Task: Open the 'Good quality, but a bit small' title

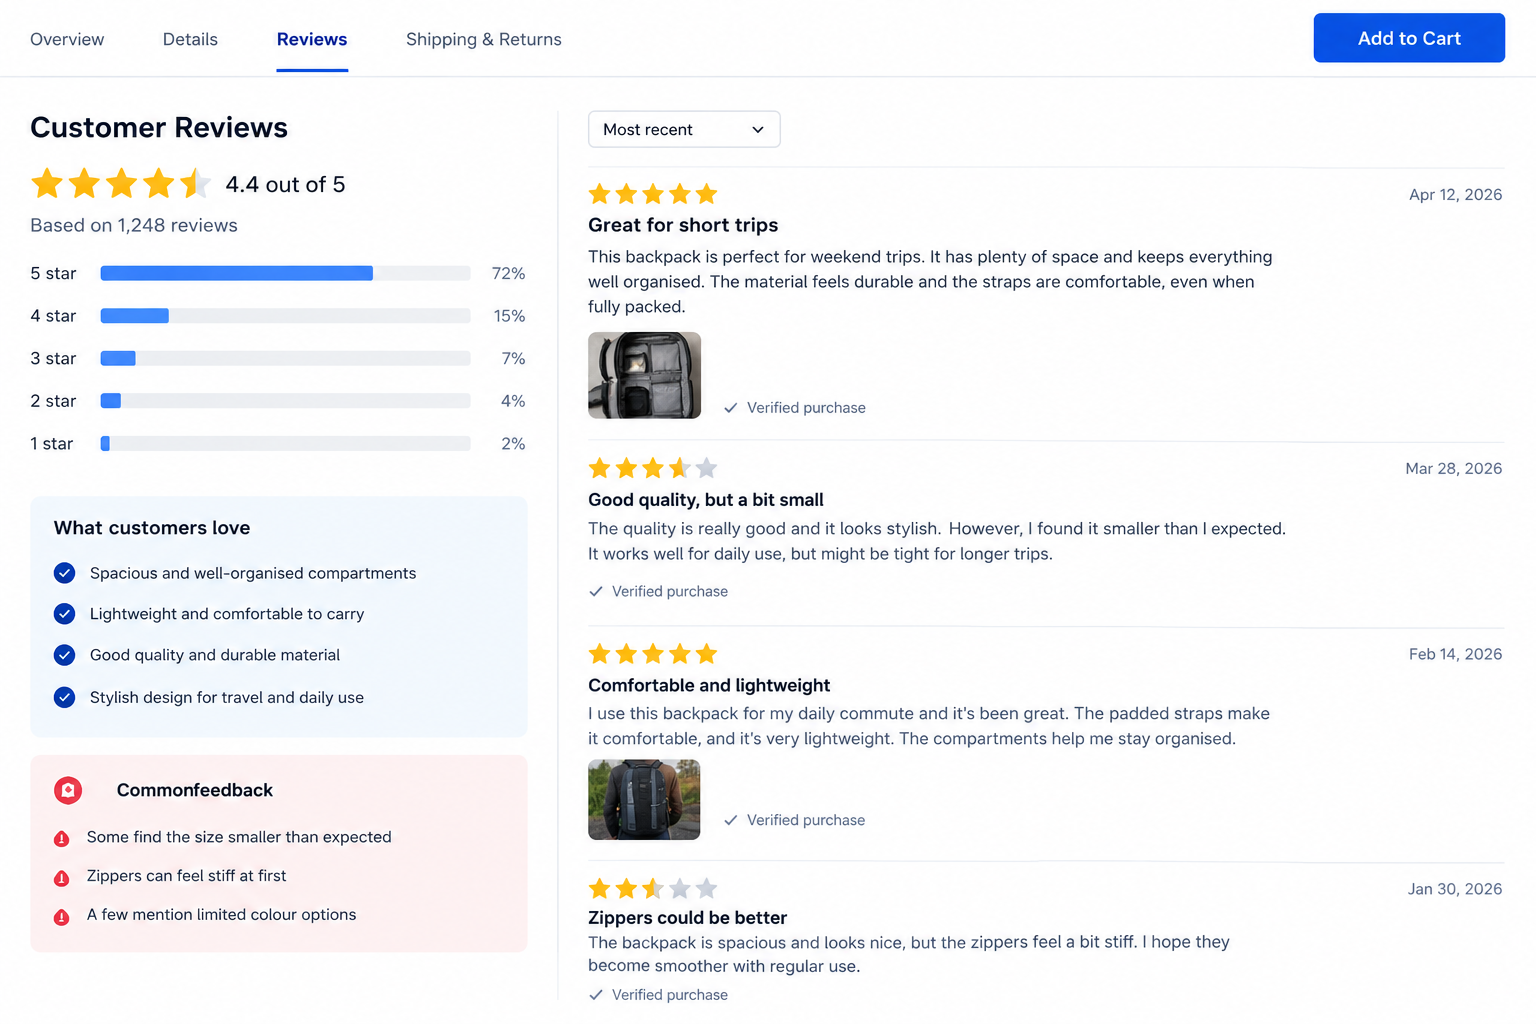Action: pos(706,500)
